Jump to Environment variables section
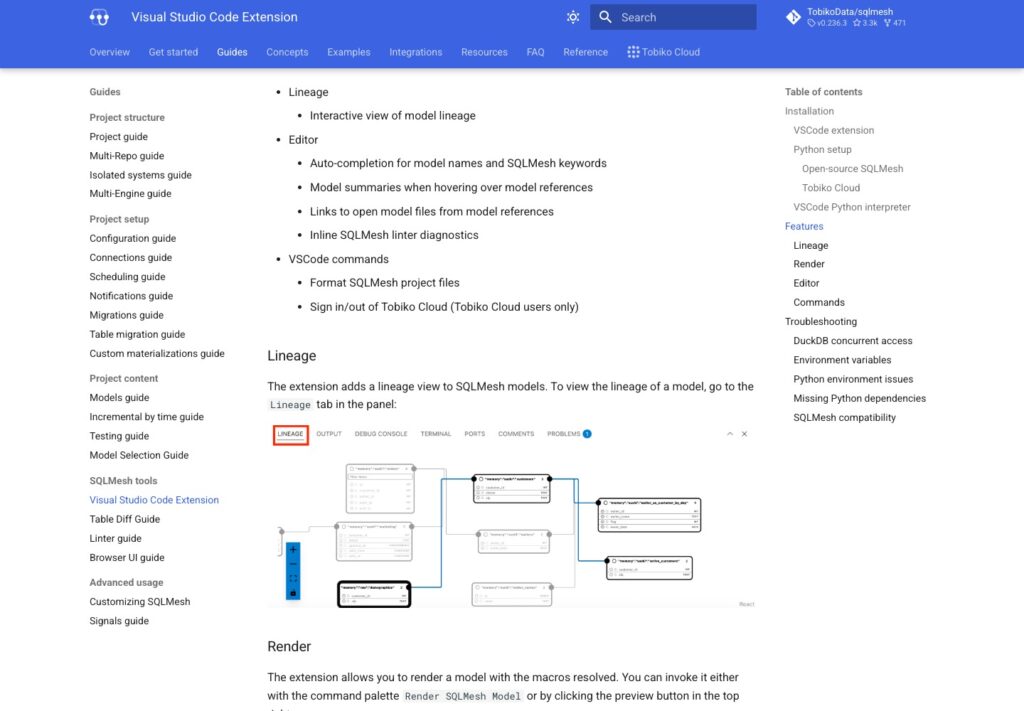The width and height of the screenshot is (1024, 711). tap(842, 360)
